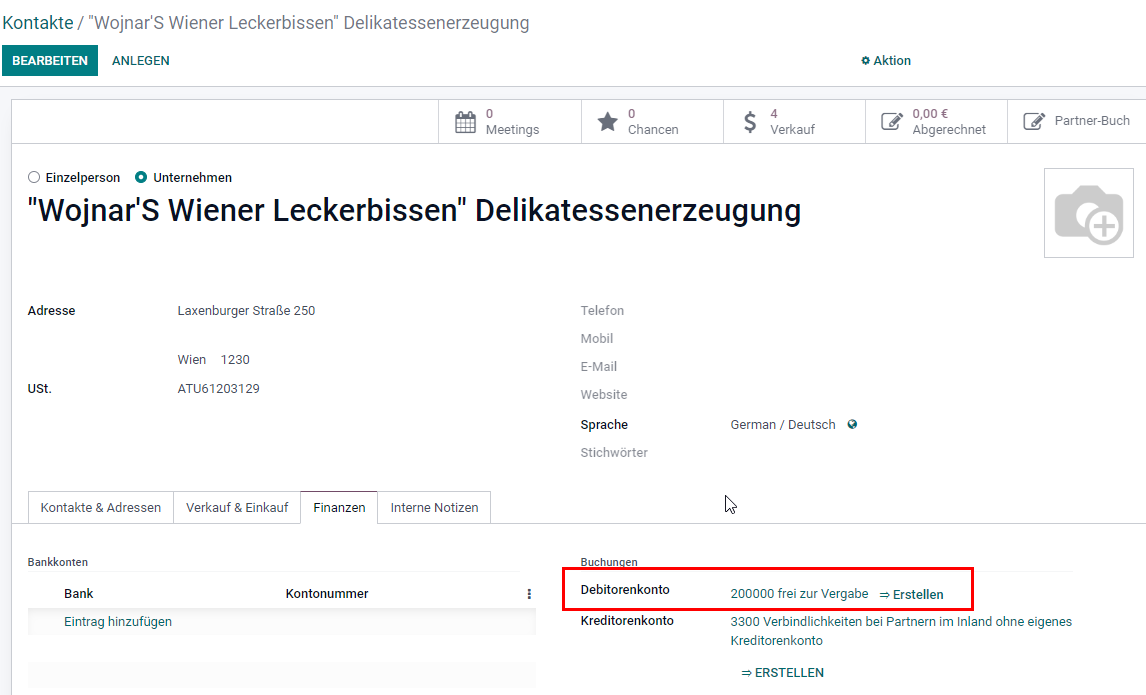The width and height of the screenshot is (1146, 695).
Task: Switch to the Verkauf & Einkauf tab
Action: pyautogui.click(x=237, y=507)
